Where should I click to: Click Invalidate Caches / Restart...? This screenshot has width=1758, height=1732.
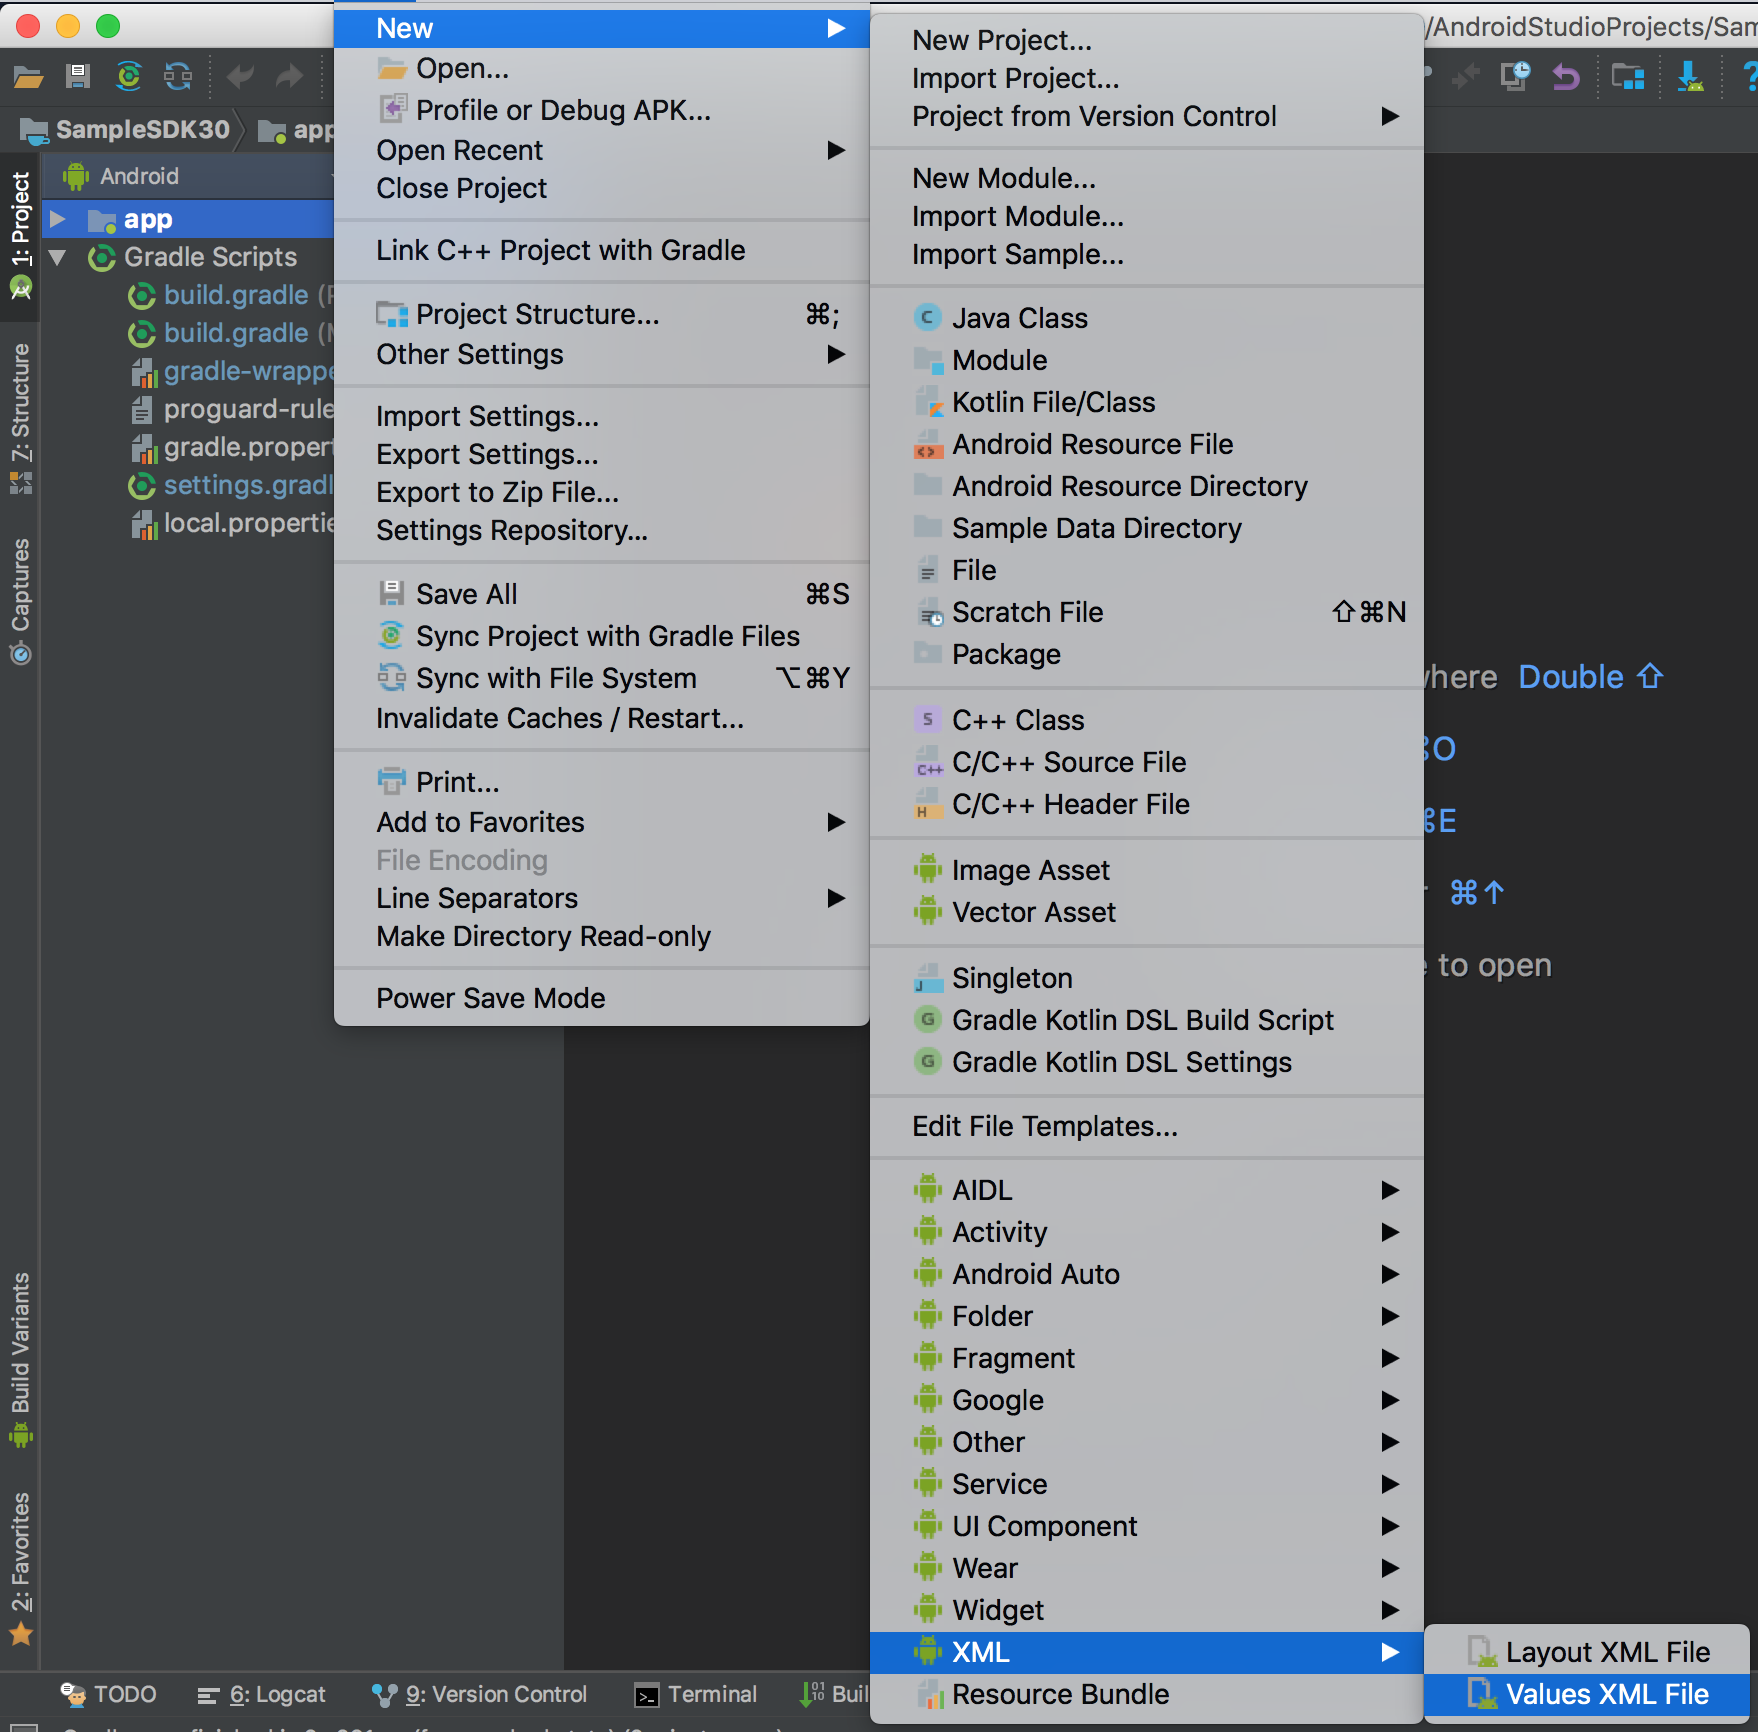click(x=602, y=718)
